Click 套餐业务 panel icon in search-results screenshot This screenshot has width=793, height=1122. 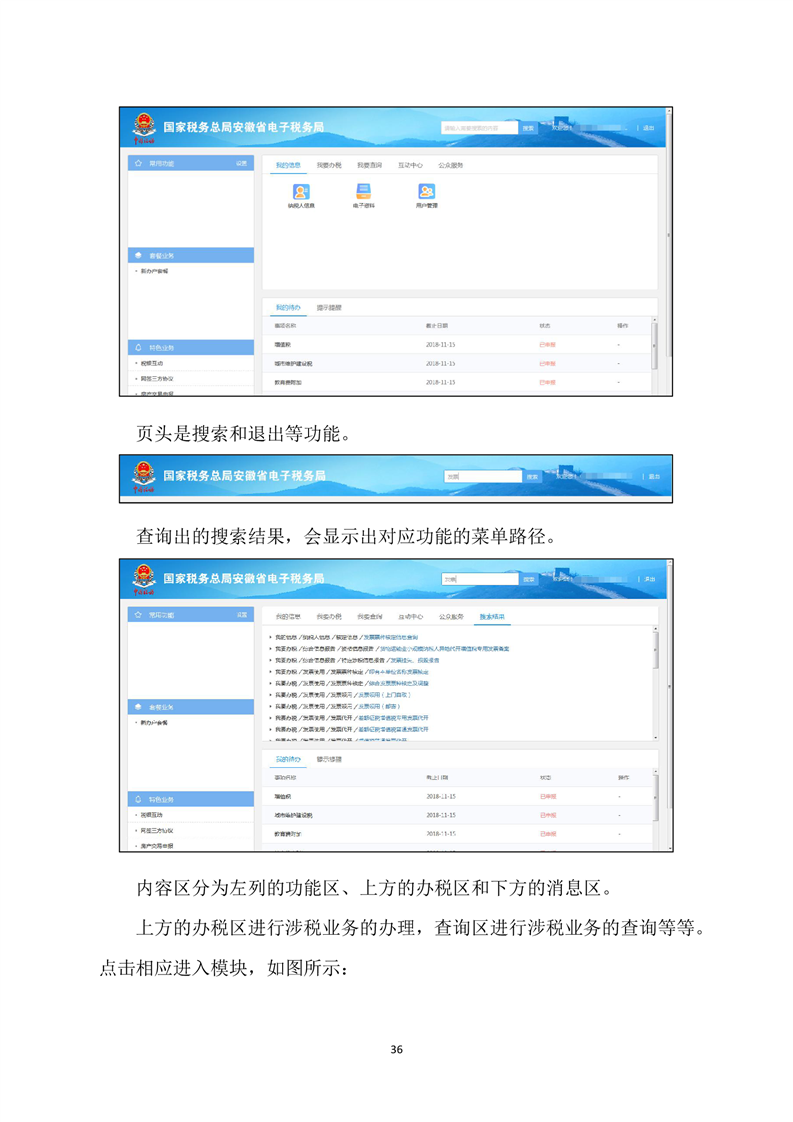point(138,707)
